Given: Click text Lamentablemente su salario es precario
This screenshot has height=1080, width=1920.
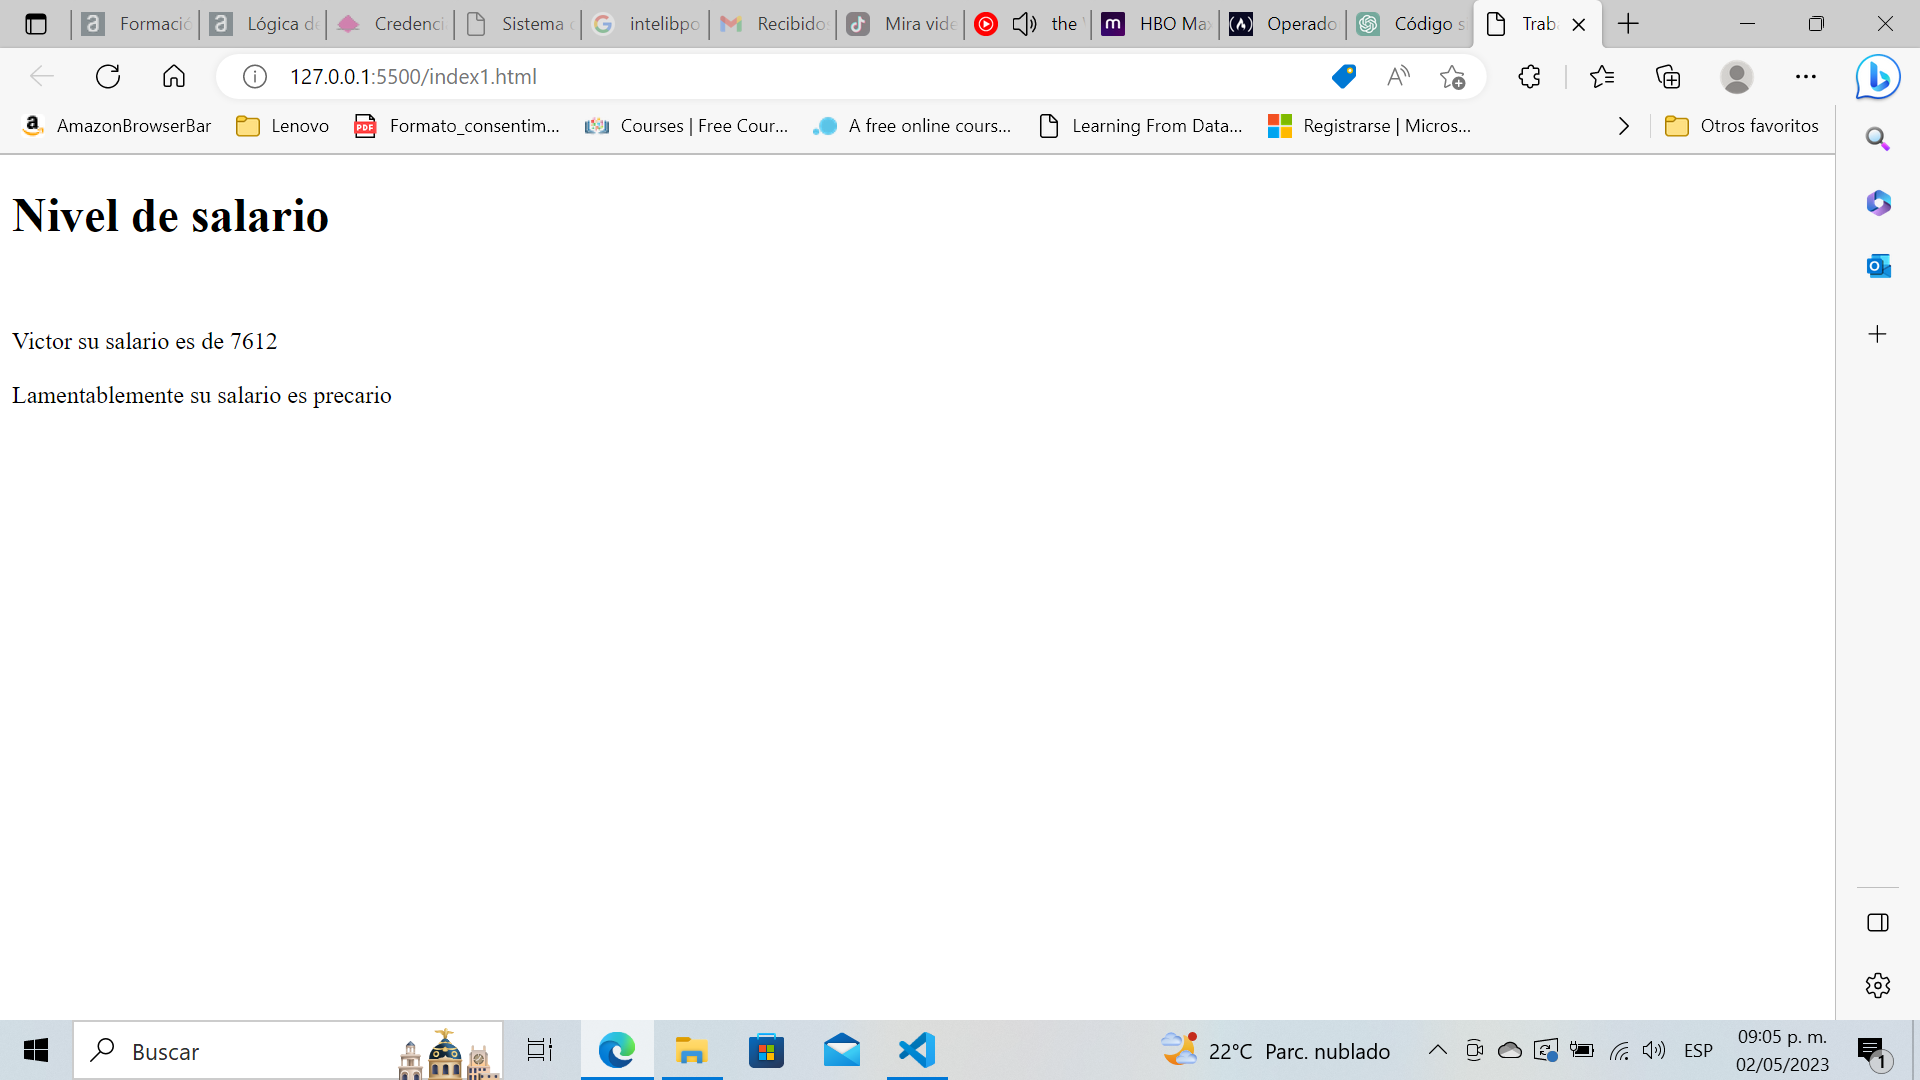Looking at the screenshot, I should (x=202, y=396).
